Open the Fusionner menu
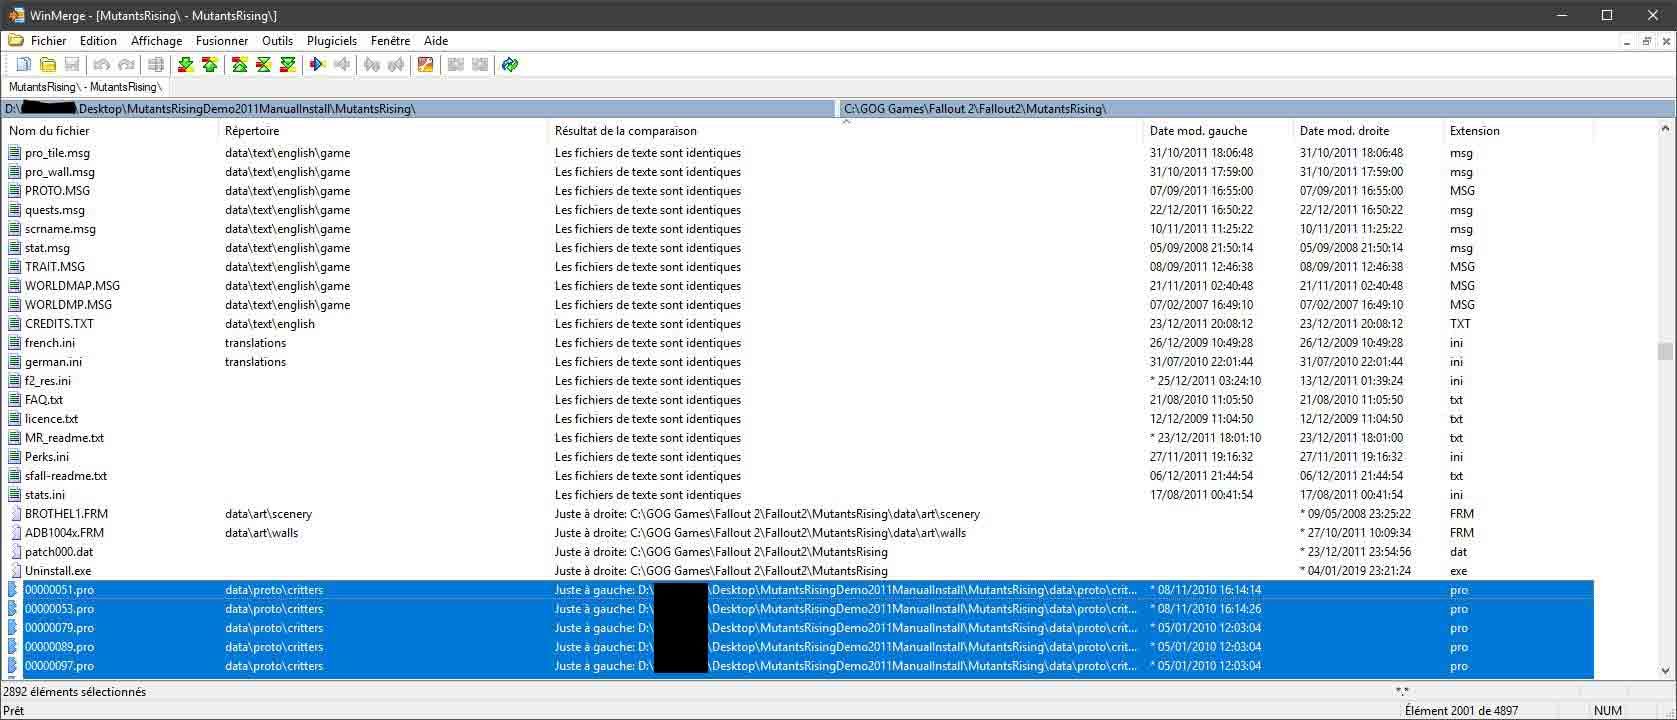This screenshot has width=1677, height=720. [222, 41]
